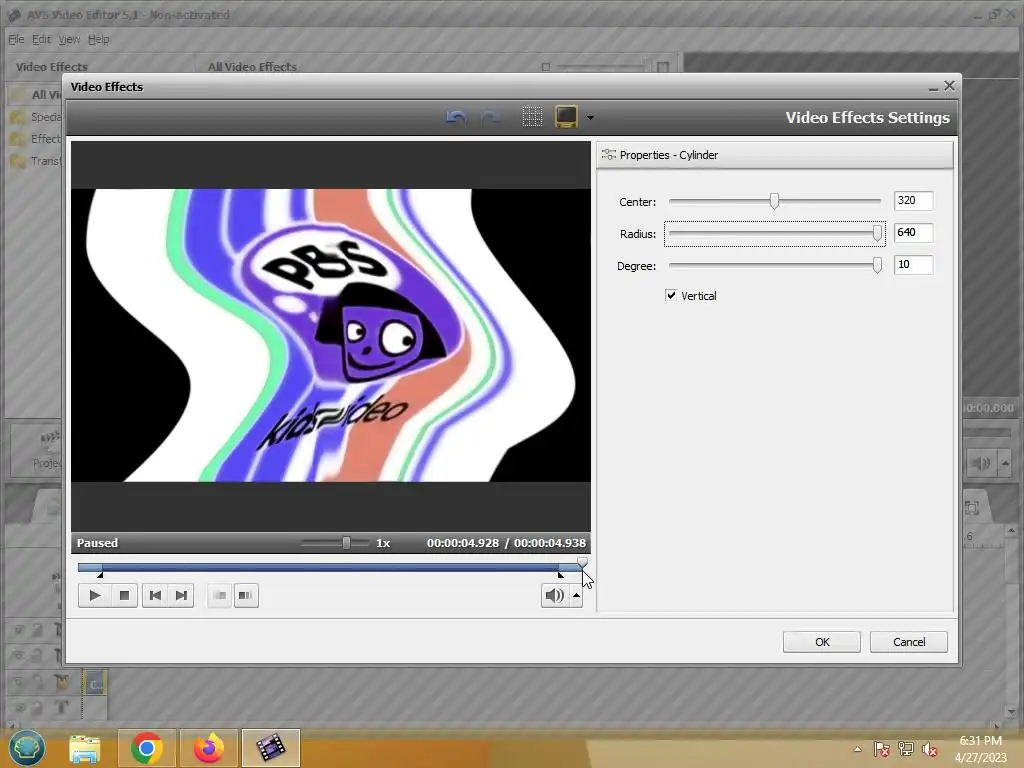Open File Explorer from taskbar

tap(85, 748)
